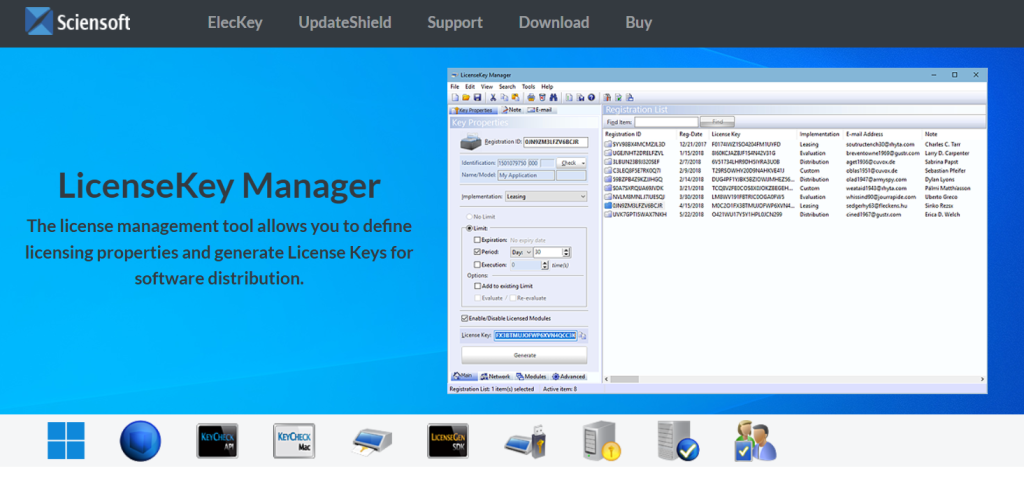Screen dimensions: 1024x478
Task: Enable the Expiration checkbox
Action: click(x=477, y=240)
